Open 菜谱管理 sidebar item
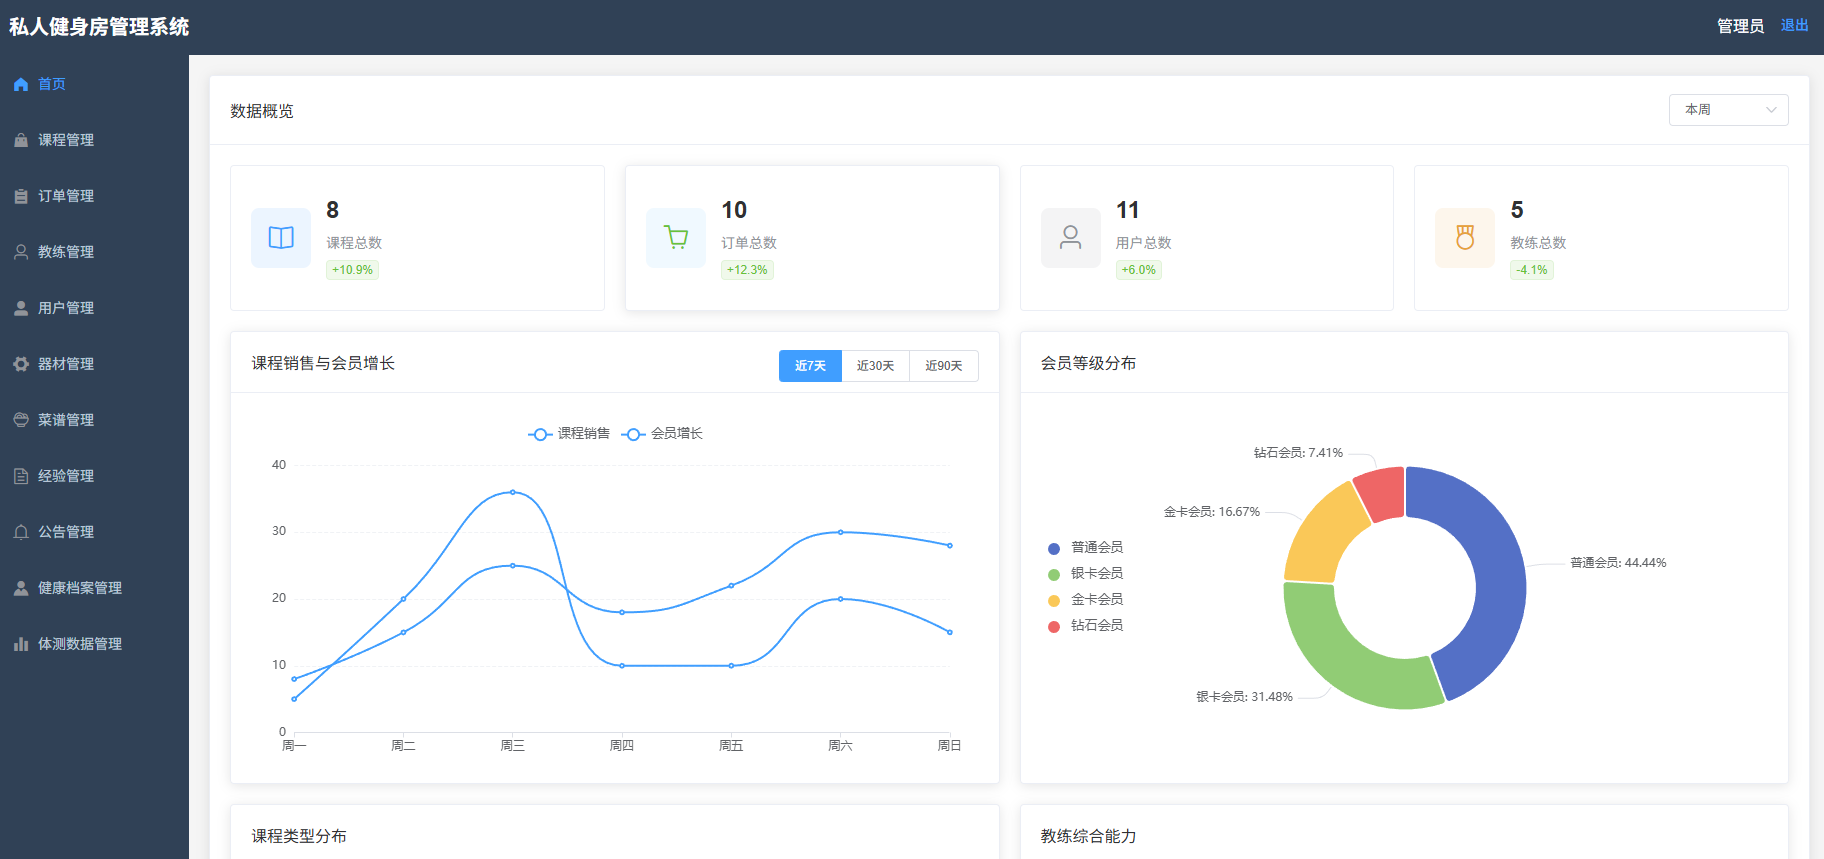Screen dimensions: 1824x859 pos(94,420)
